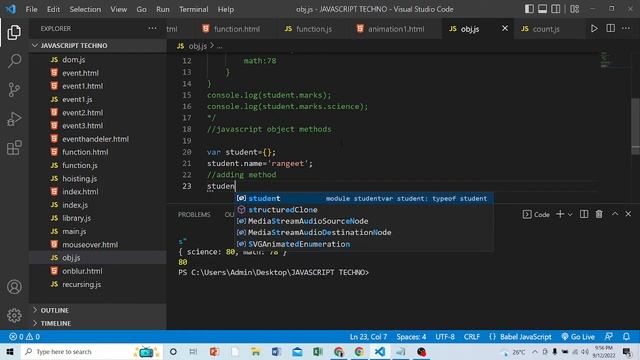
Task: Change file encoding UTF-8
Action: point(445,337)
